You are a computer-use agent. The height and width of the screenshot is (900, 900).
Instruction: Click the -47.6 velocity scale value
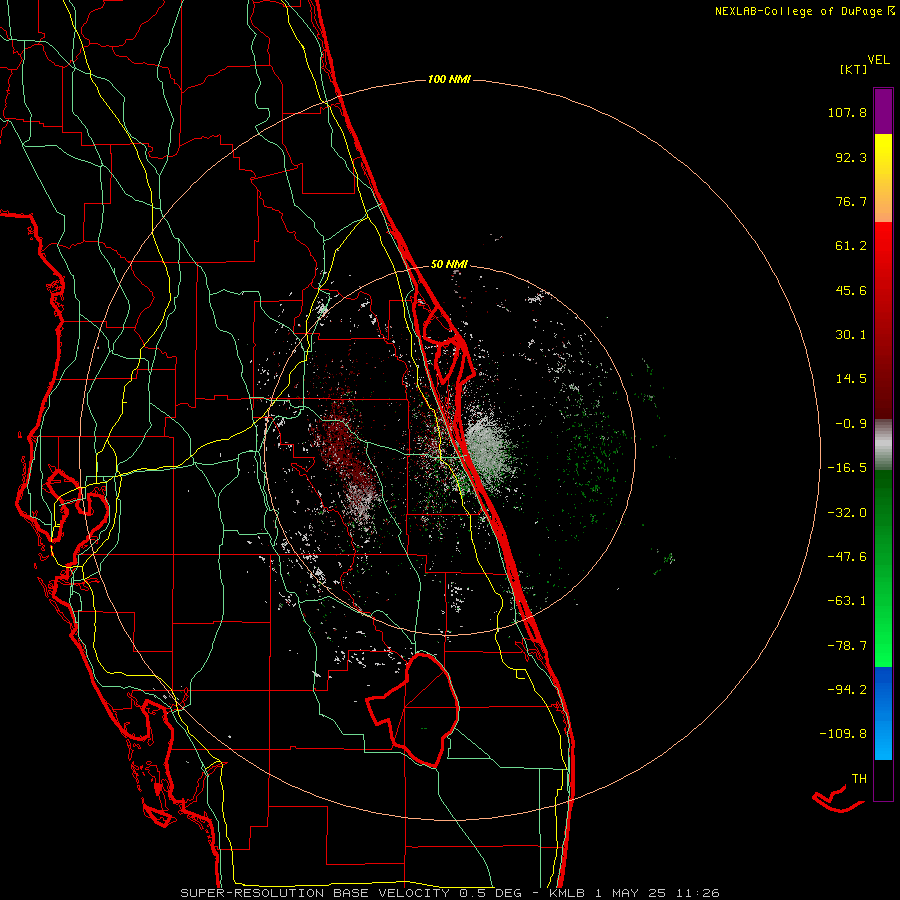point(847,557)
